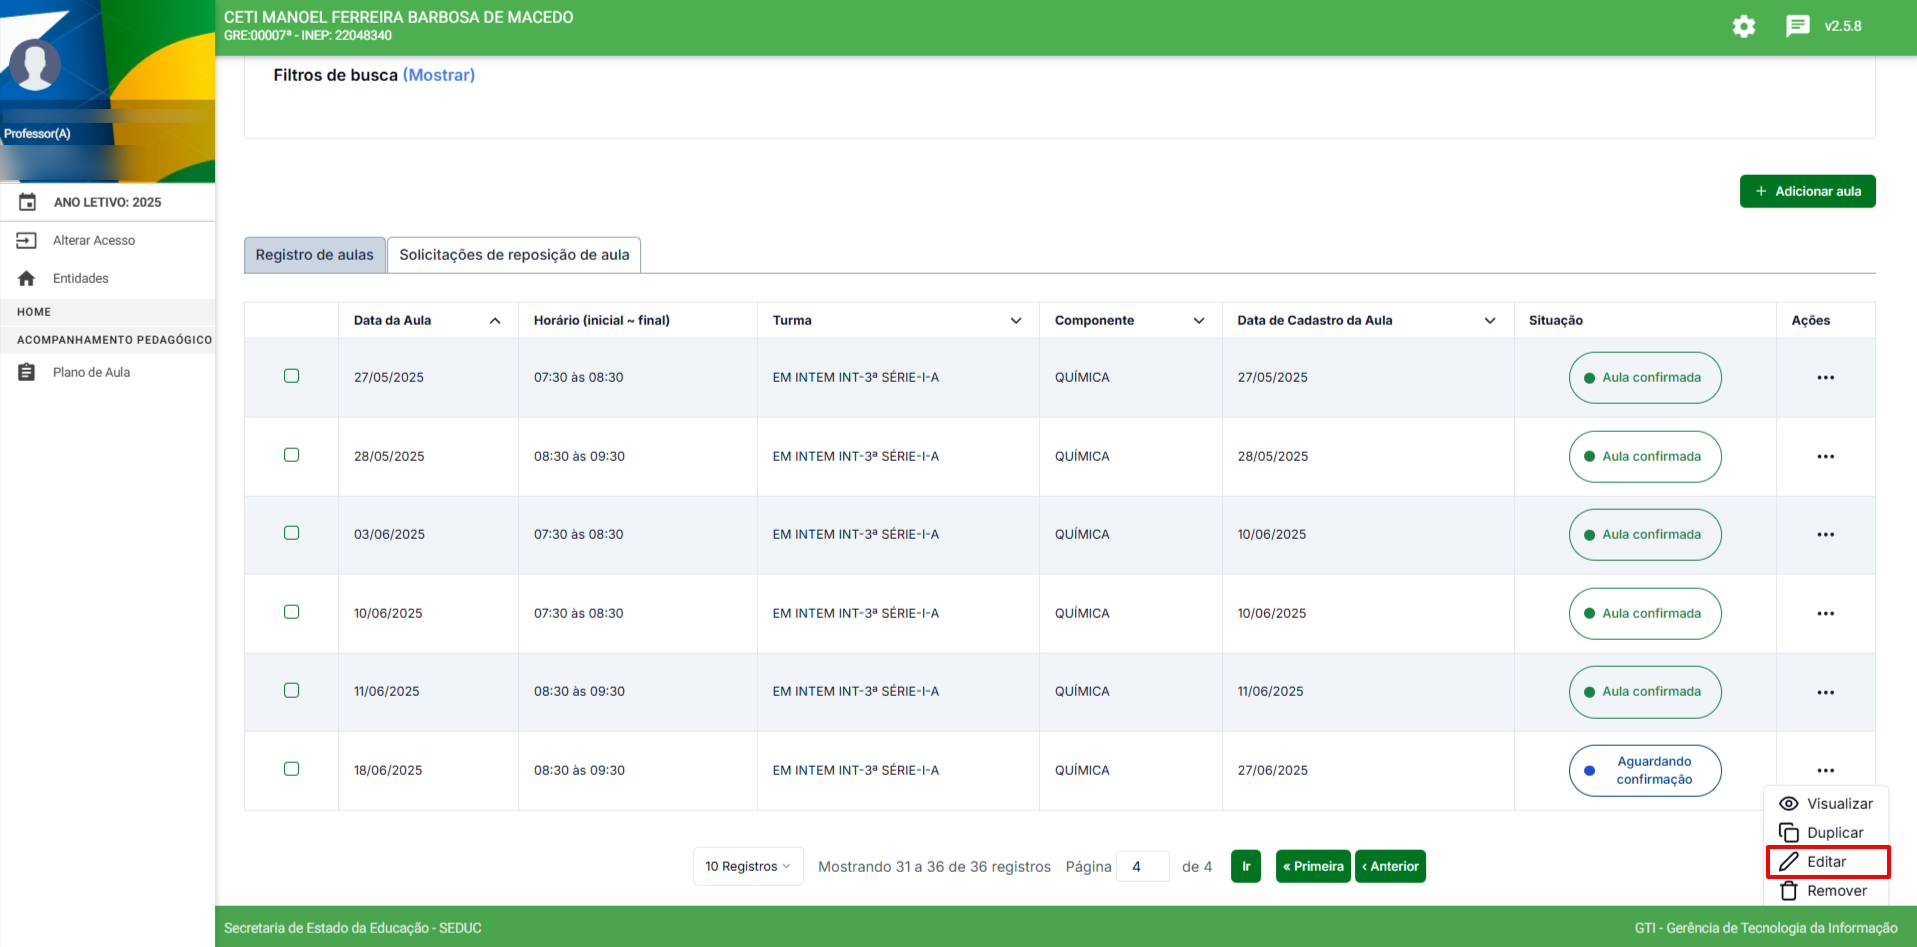Switch to Solicitações de reposição de aula tab
This screenshot has height=947, width=1917.
514,255
